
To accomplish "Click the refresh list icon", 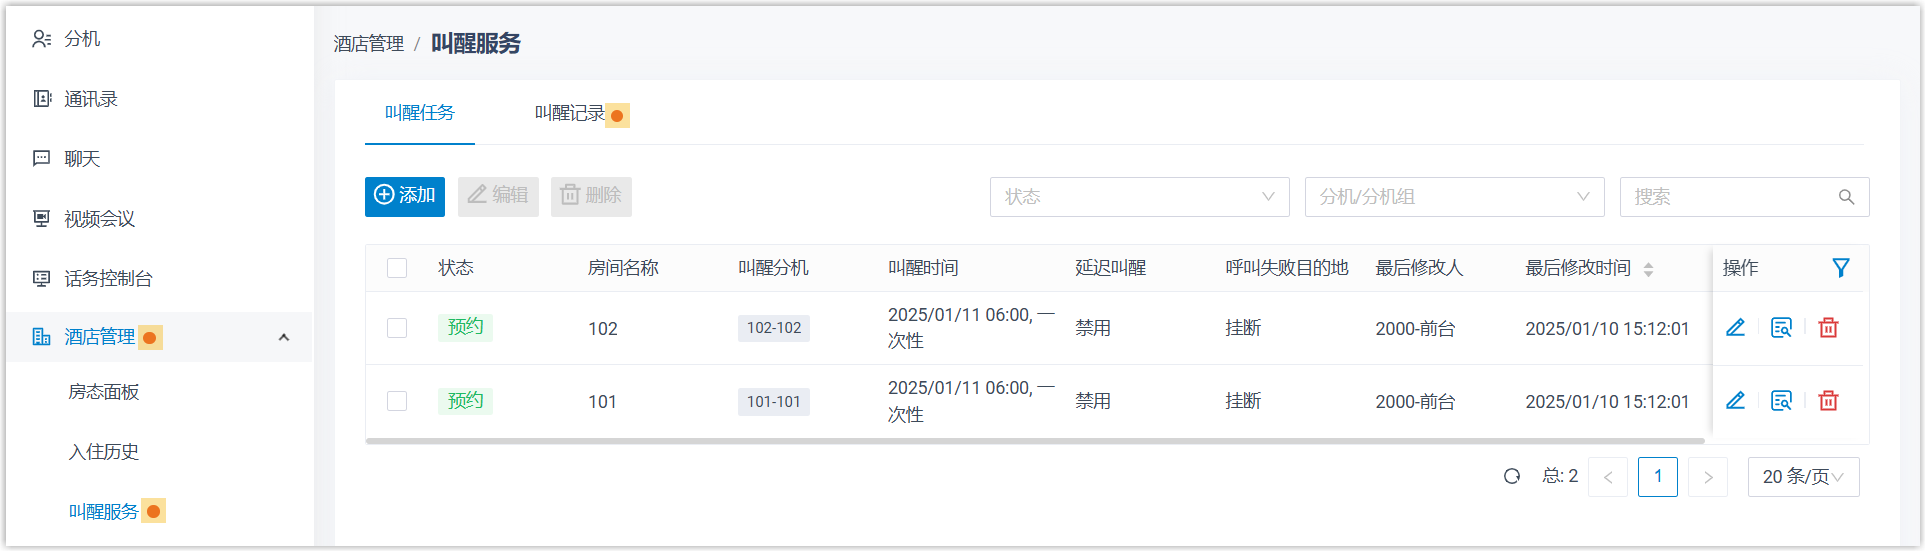I will pyautogui.click(x=1512, y=477).
